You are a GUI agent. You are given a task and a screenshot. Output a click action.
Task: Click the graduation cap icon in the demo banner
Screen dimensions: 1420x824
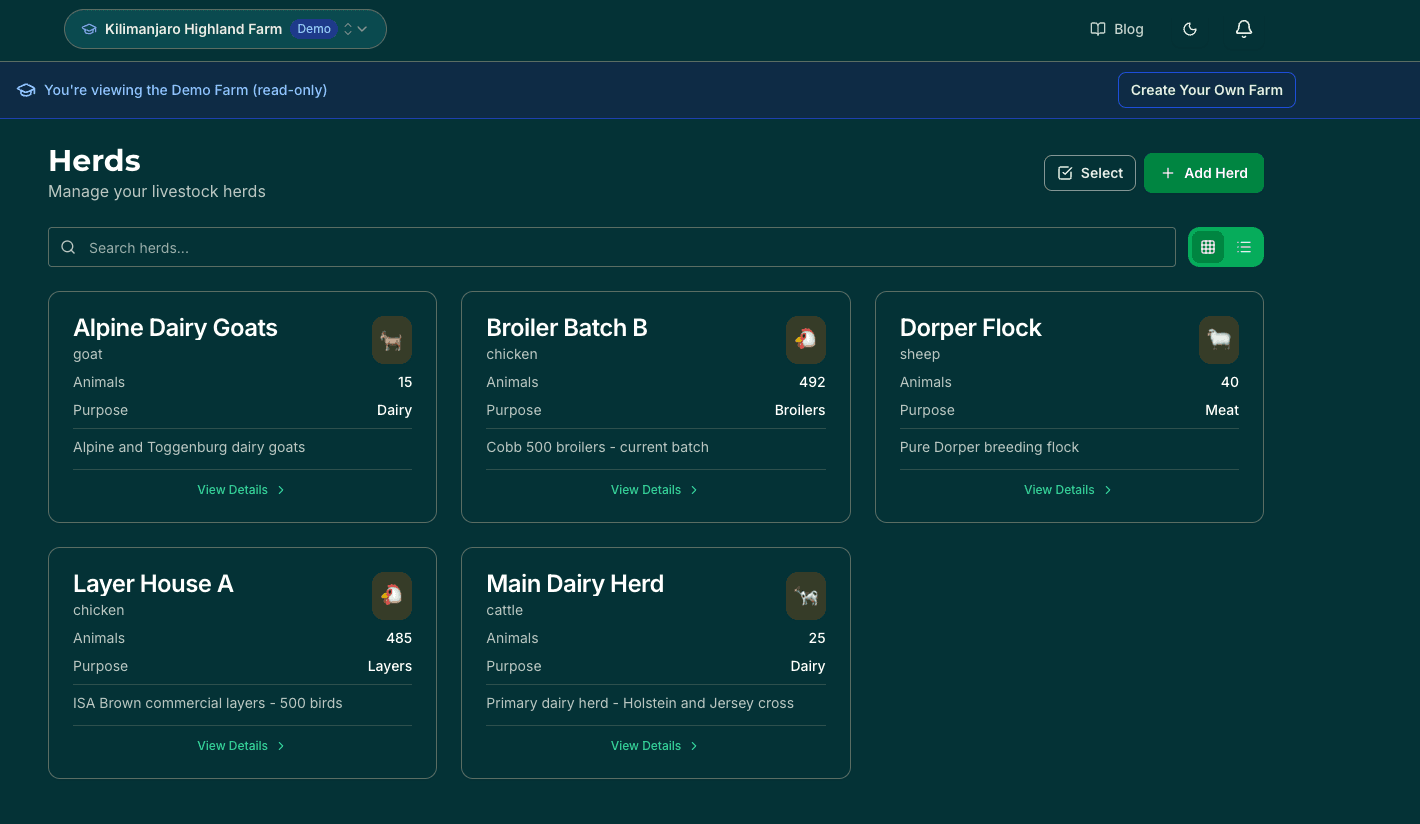[x=26, y=90]
